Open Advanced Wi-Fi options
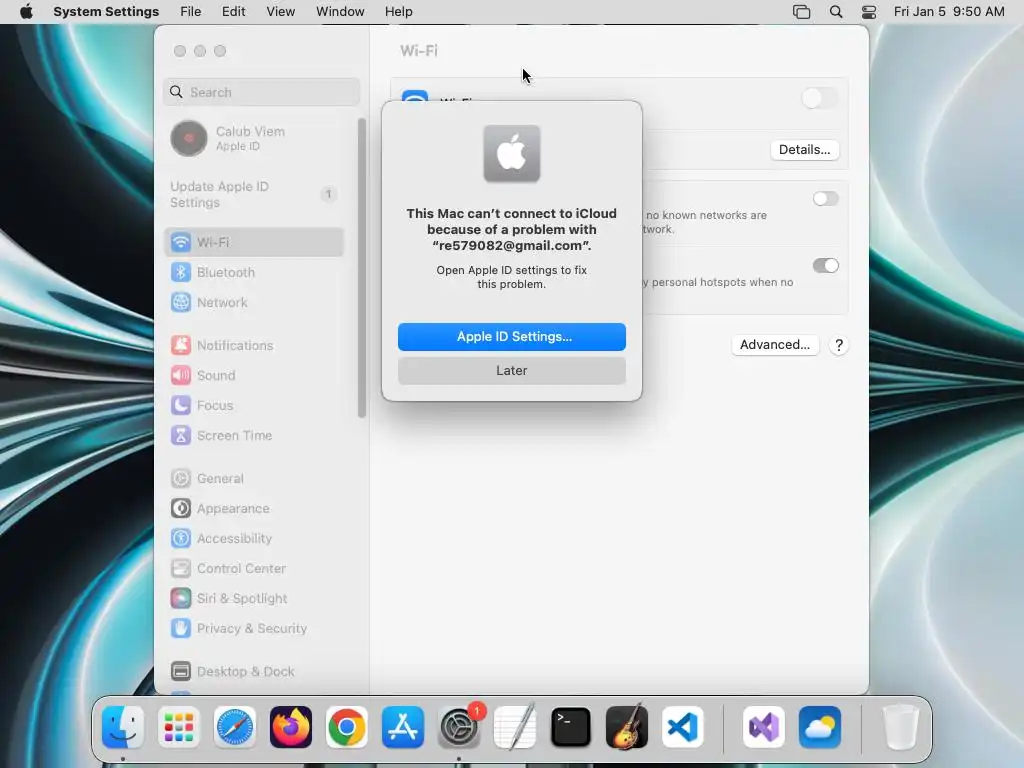Image resolution: width=1024 pixels, height=768 pixels. [x=775, y=345]
